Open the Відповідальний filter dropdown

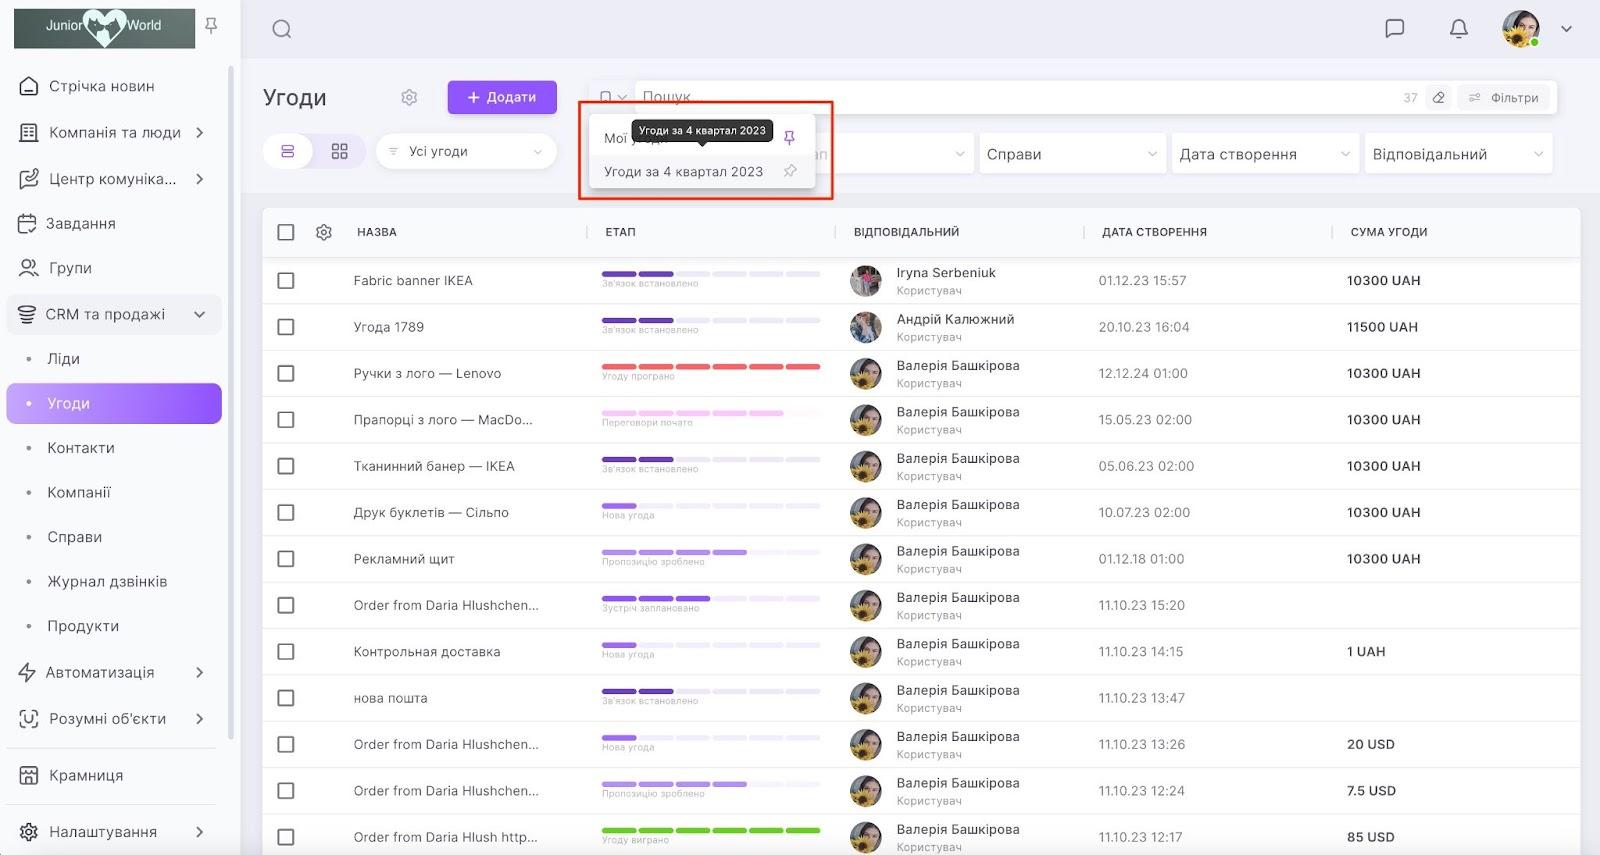coord(1457,154)
